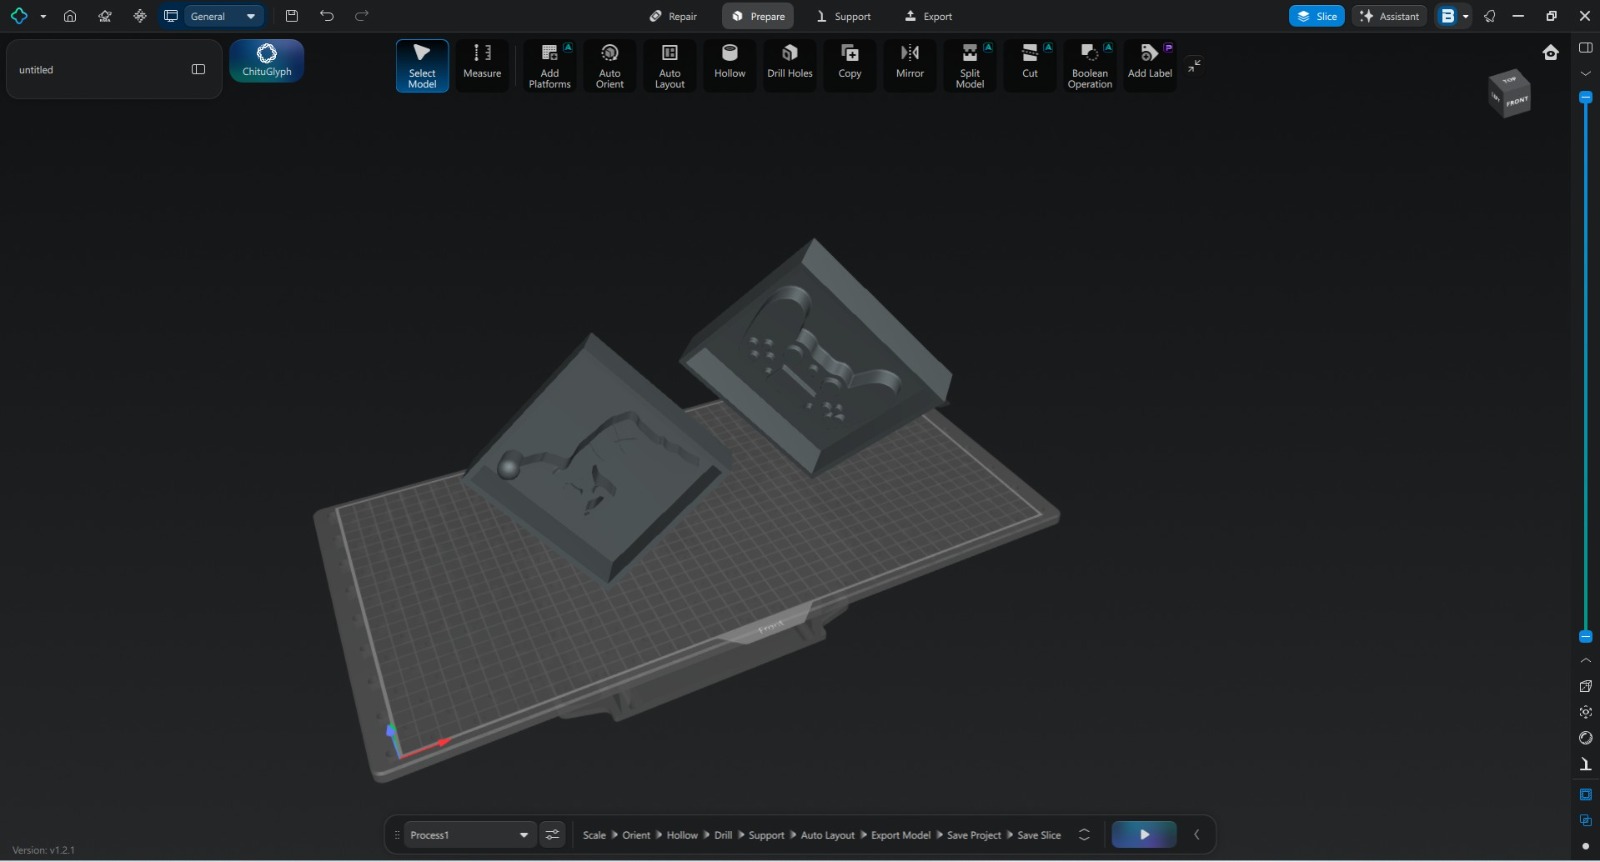This screenshot has width=1600, height=862.
Task: Activate the Select Model tool
Action: click(422, 66)
